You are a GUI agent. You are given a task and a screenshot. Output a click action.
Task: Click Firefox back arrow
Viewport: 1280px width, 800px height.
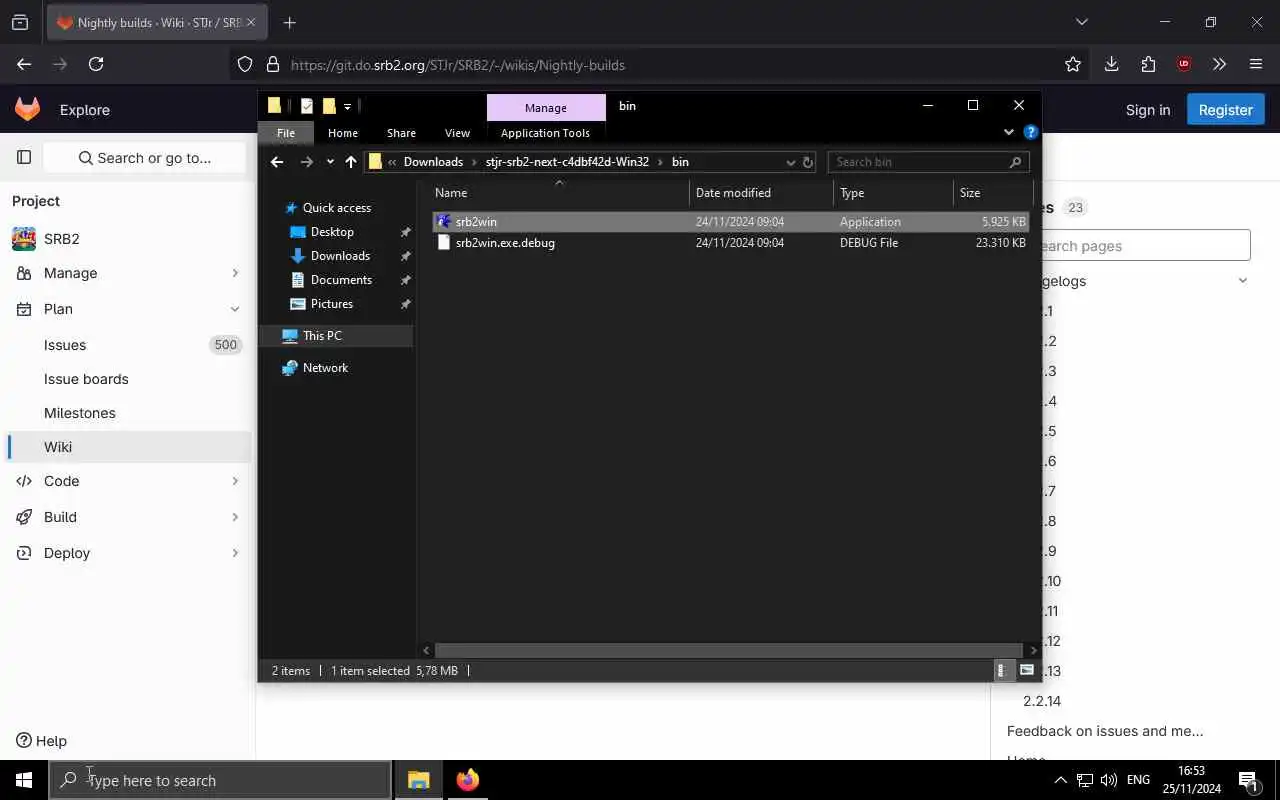point(24,64)
